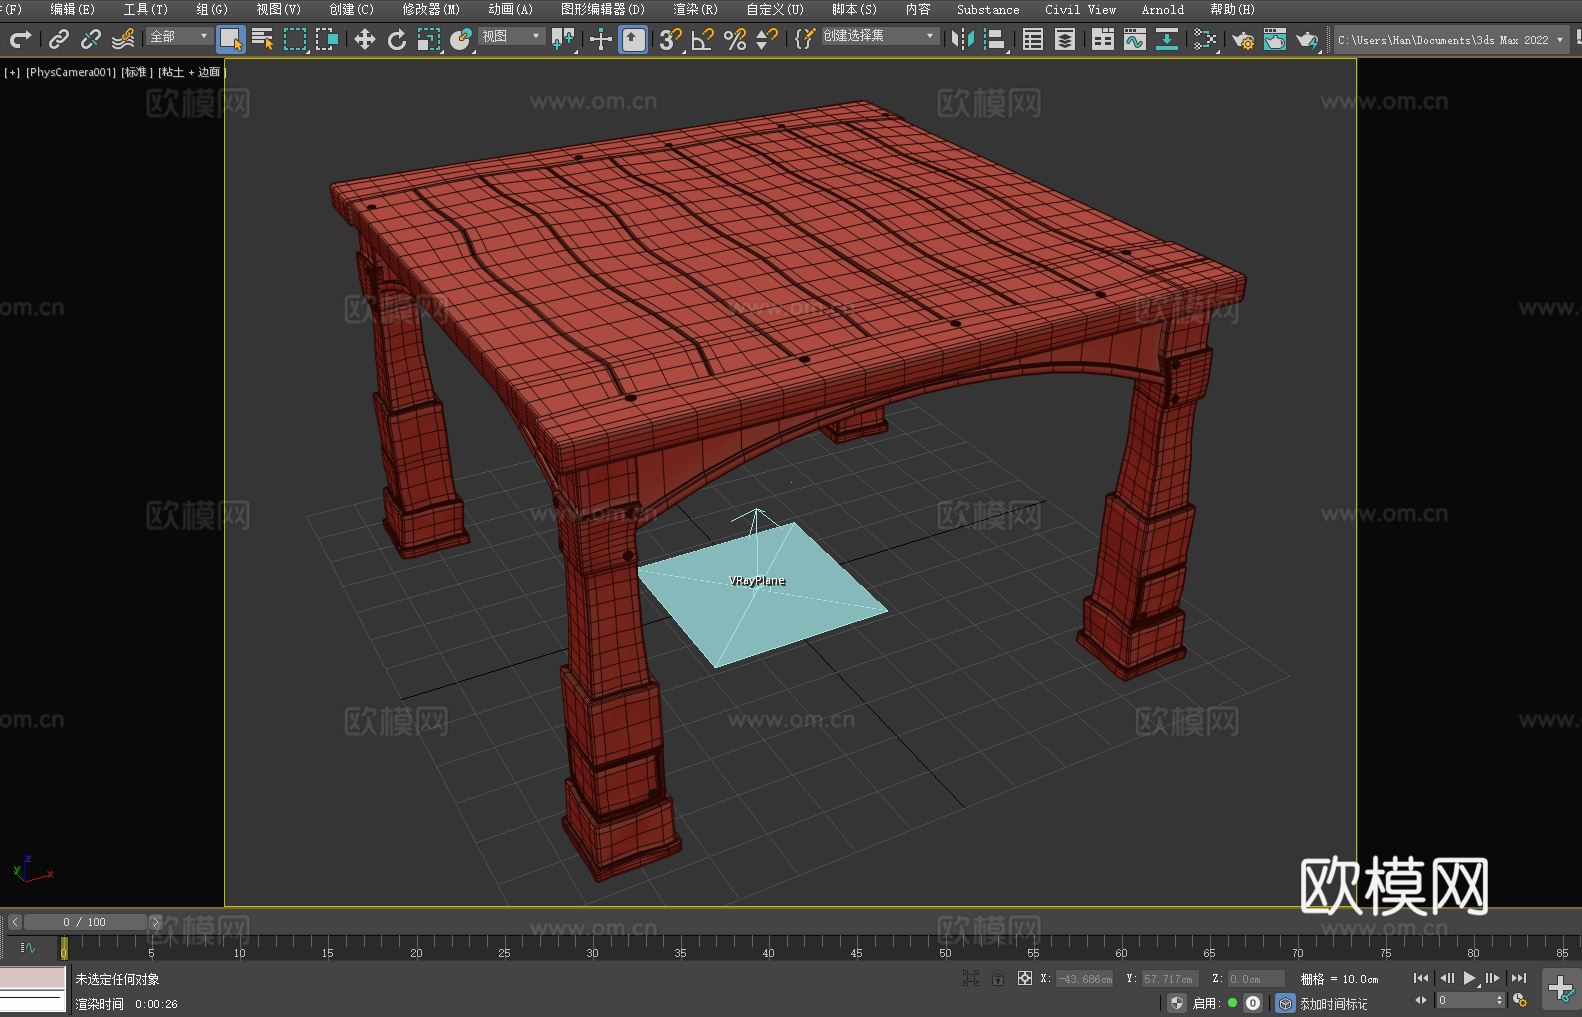
Task: Open the Rendered Frame Window icon
Action: [x=1275, y=39]
